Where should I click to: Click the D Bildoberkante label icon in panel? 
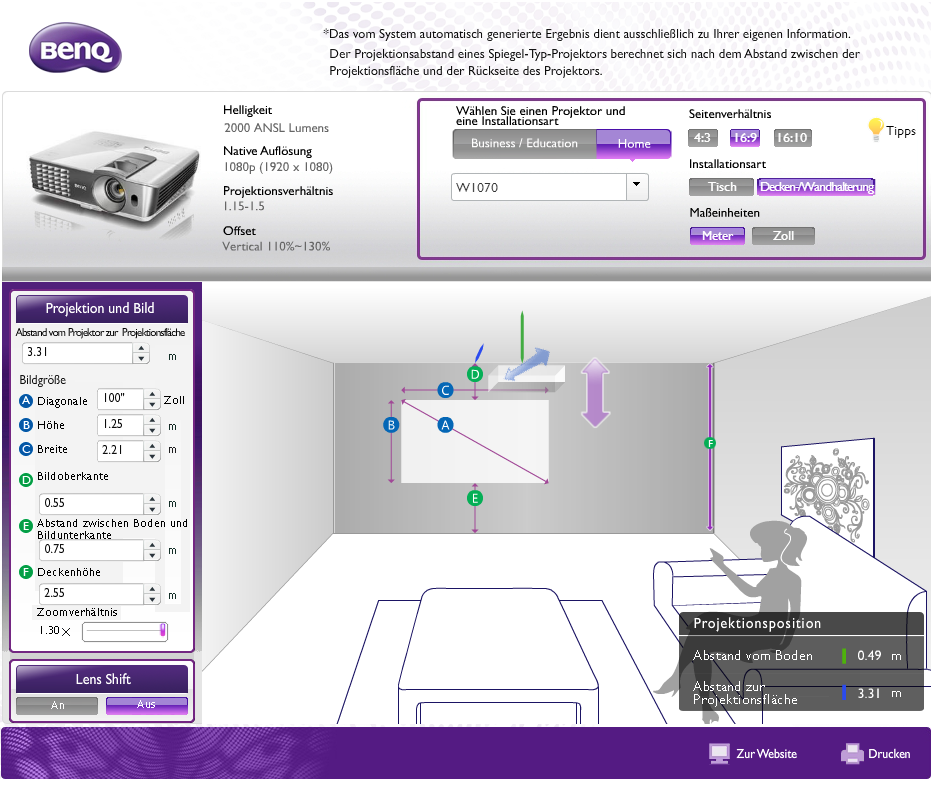pos(26,480)
